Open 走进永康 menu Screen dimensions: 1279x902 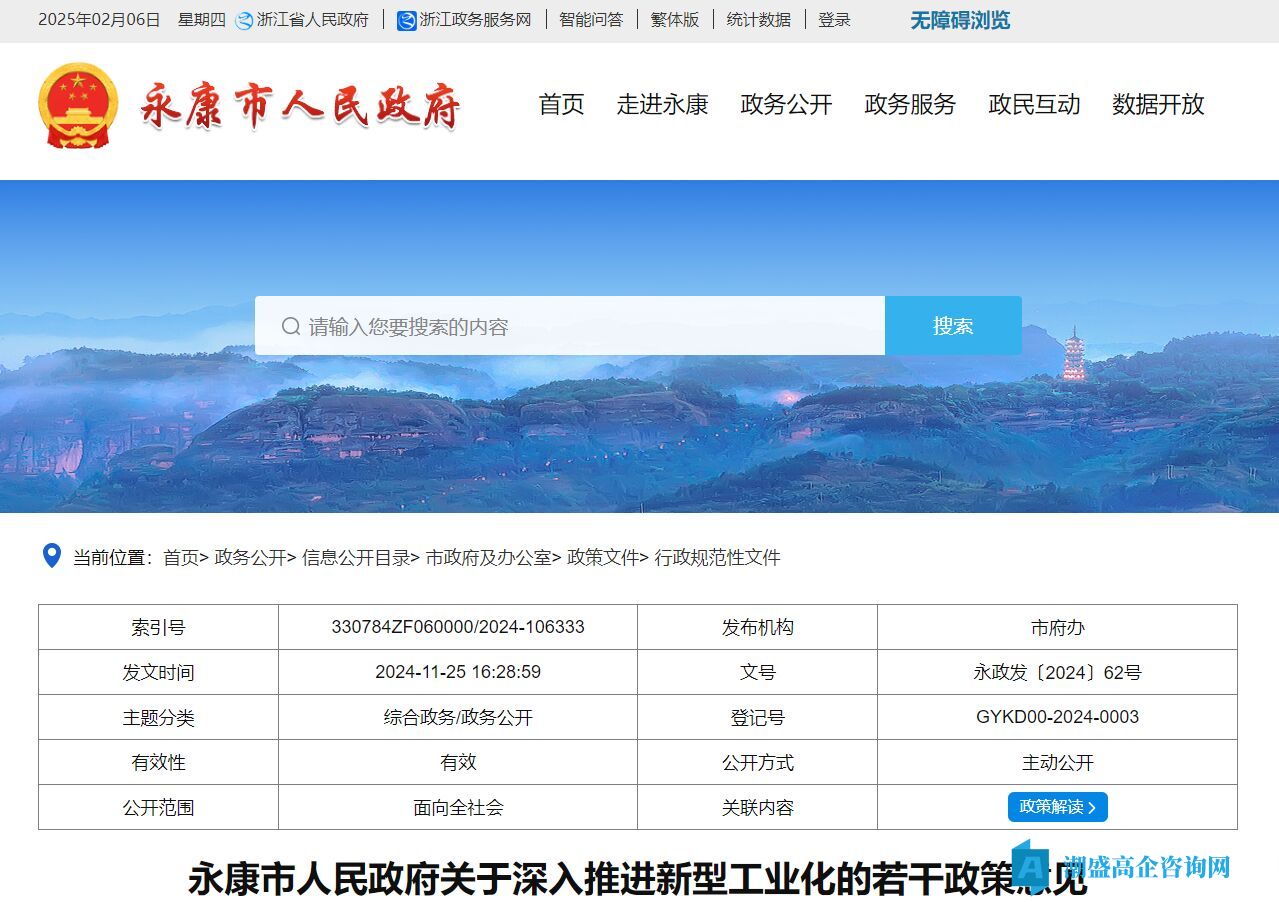pos(662,104)
